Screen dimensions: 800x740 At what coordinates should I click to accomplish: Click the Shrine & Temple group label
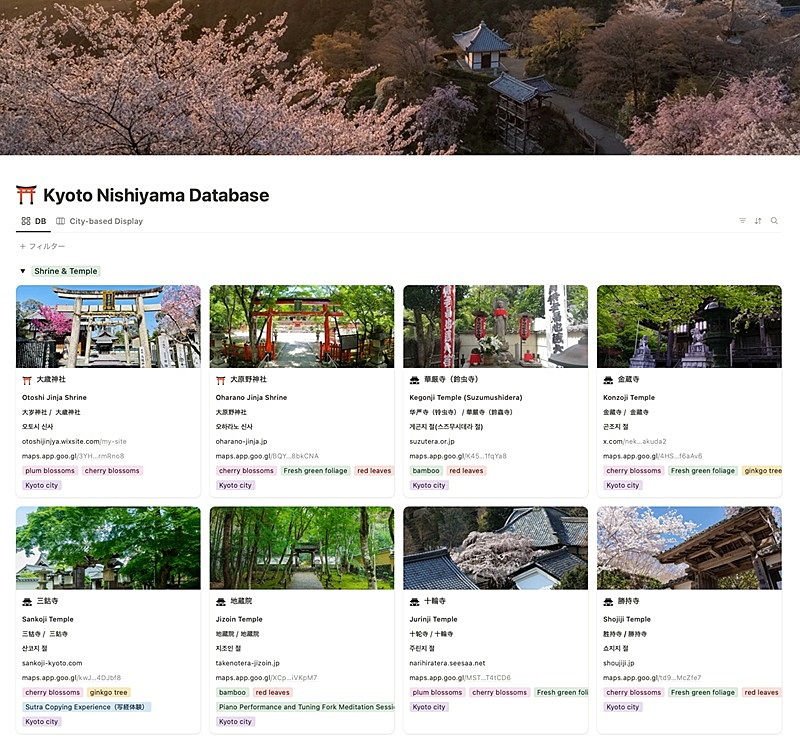[x=66, y=271]
